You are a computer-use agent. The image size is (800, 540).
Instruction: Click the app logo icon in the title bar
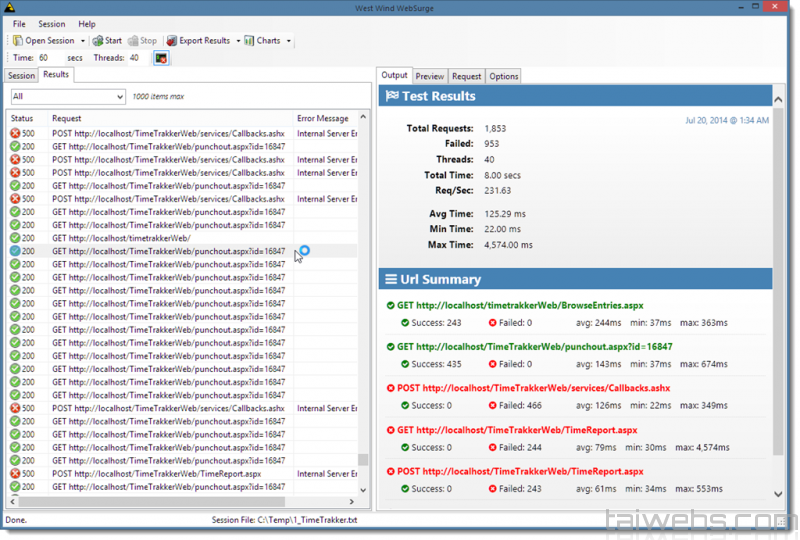click(10, 8)
